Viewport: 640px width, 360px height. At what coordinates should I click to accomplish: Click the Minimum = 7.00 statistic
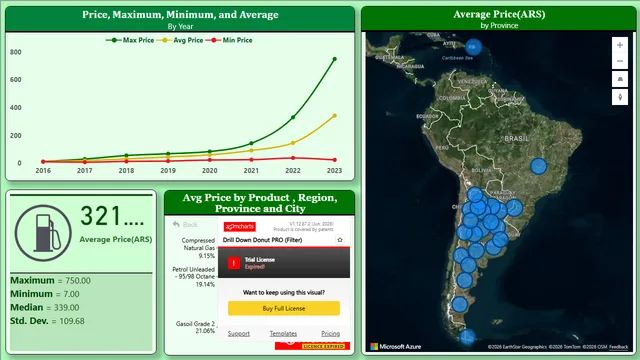coord(45,294)
